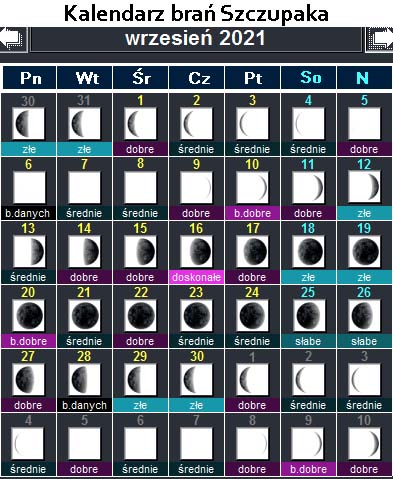Image resolution: width=393 pixels, height=479 pixels.
Task: Select the 'słabe' rating on September 26
Action: [x=364, y=341]
